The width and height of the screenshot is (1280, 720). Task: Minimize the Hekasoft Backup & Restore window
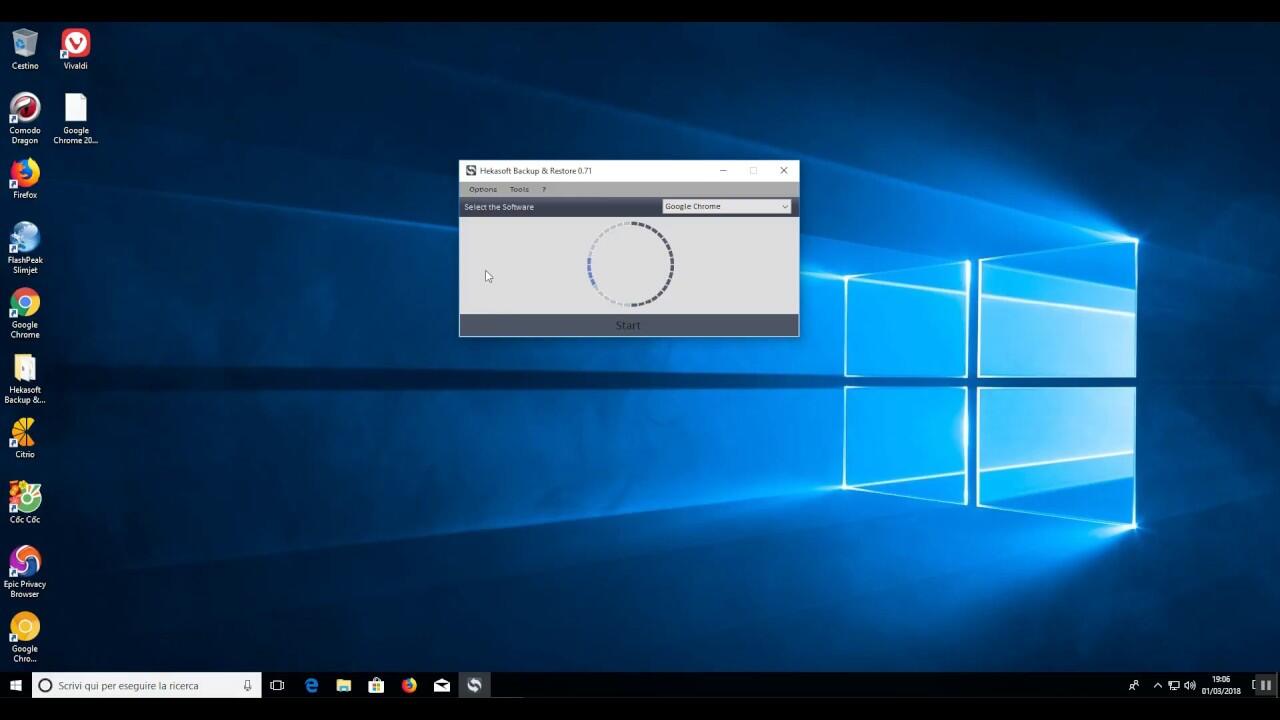pyautogui.click(x=723, y=170)
